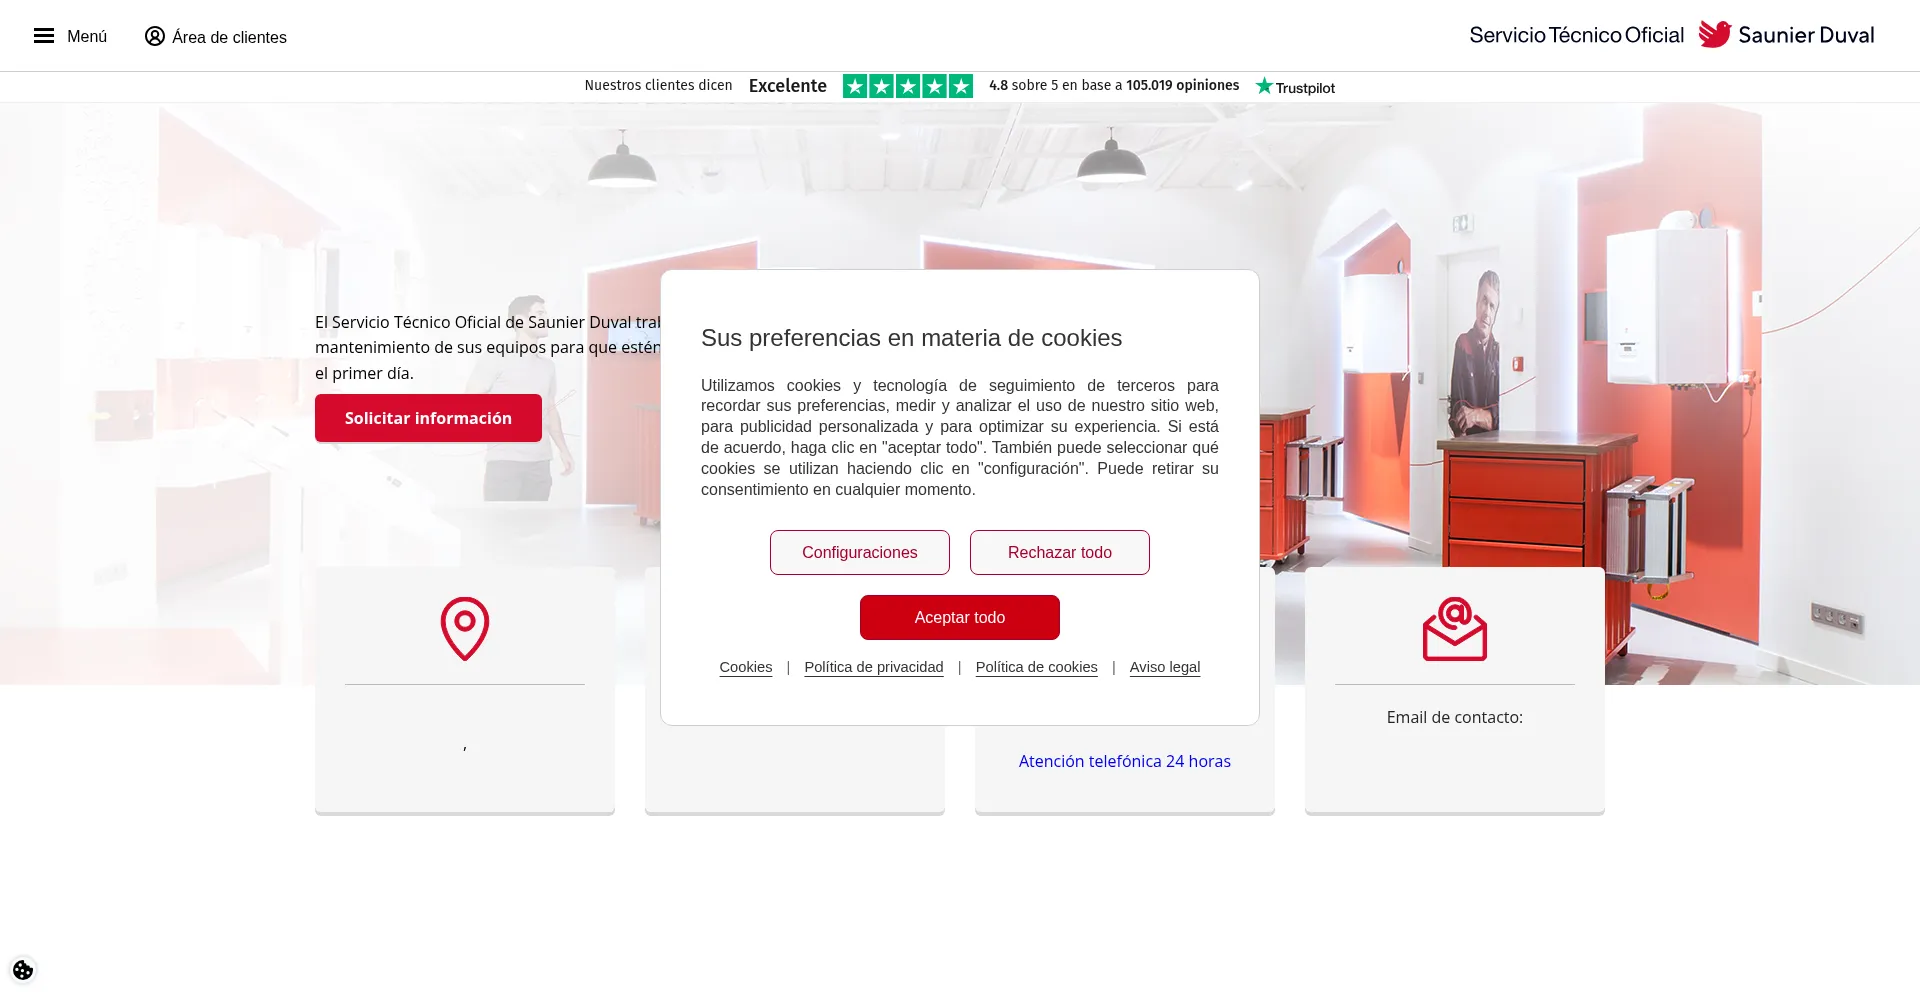Click Atención telefónica 24 horas link
The image size is (1920, 993).
point(1125,761)
